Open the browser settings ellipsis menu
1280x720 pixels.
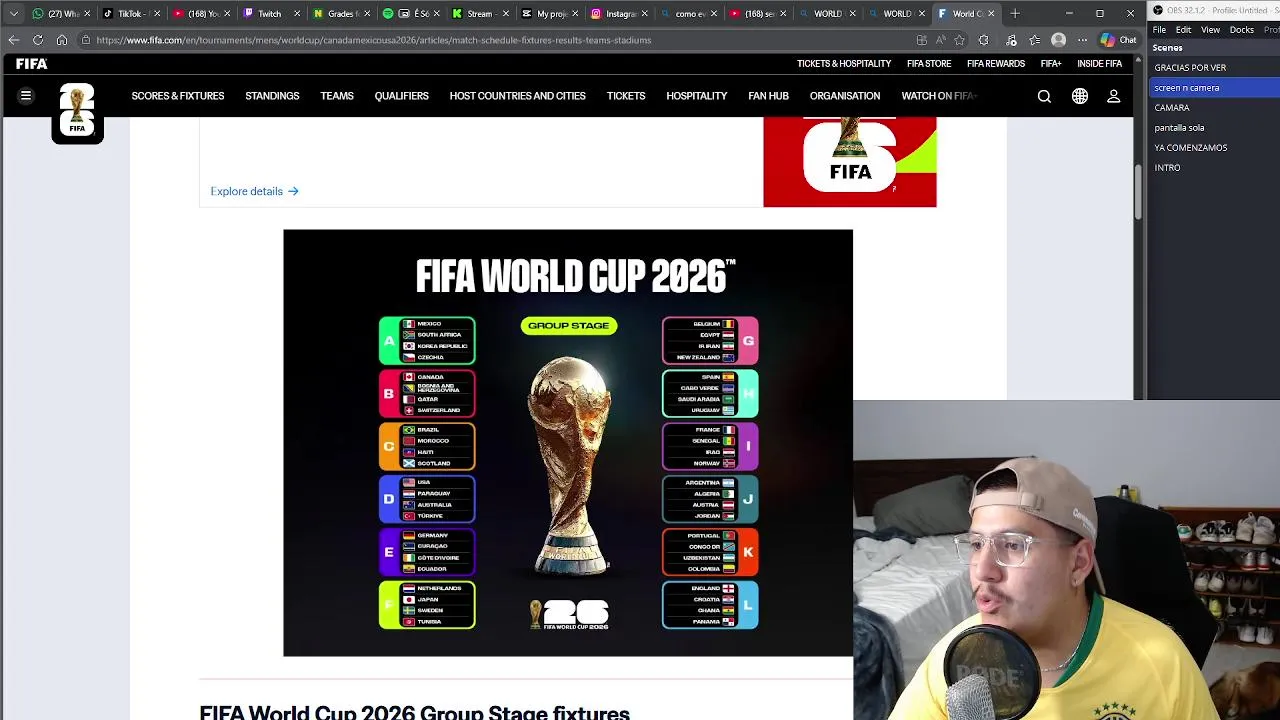pos(1082,40)
